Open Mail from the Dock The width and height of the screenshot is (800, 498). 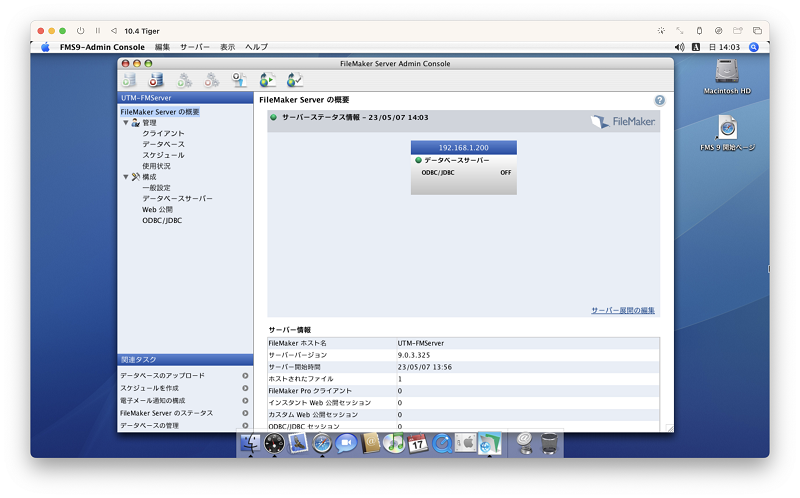pyautogui.click(x=298, y=443)
